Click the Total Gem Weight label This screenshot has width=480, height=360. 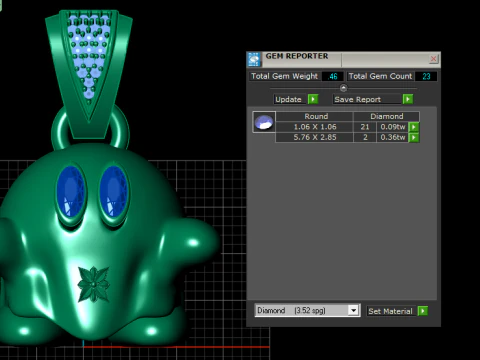pos(284,76)
